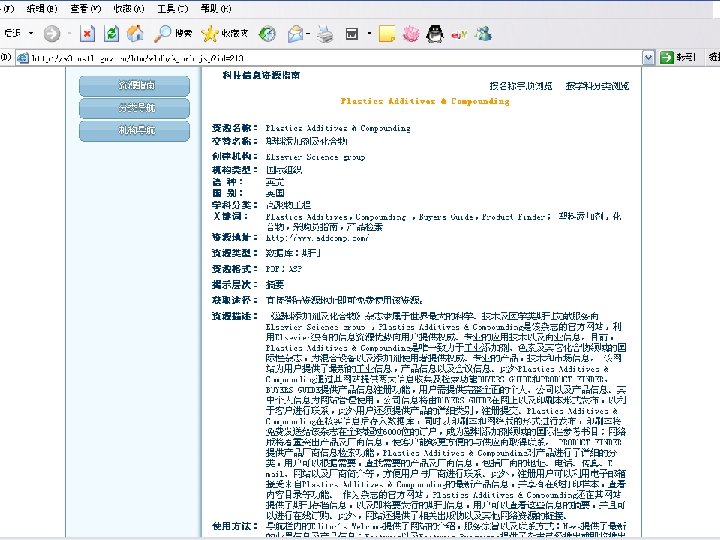The height and width of the screenshot is (540, 720).
Task: Click the first sidebar button 资源指南
Action: click(134, 86)
